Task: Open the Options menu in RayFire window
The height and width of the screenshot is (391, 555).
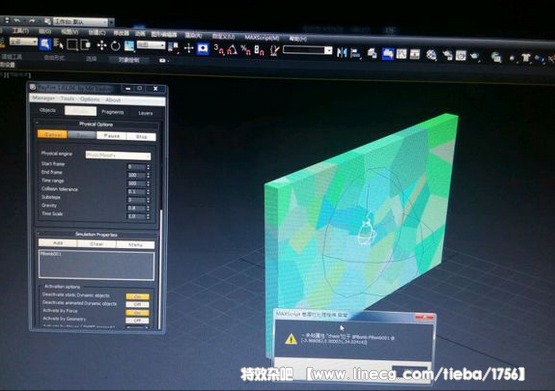Action: tap(90, 99)
